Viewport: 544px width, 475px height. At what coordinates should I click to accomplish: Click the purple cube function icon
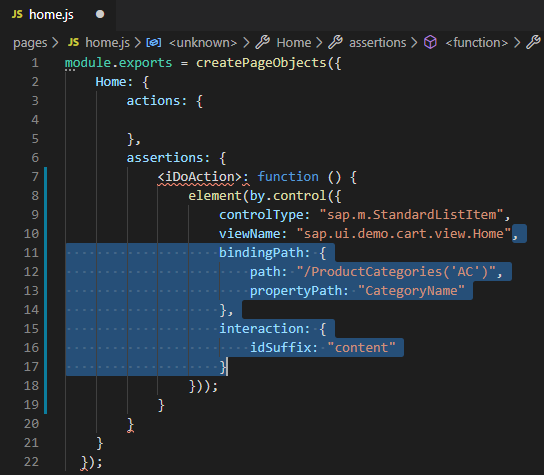(x=431, y=42)
